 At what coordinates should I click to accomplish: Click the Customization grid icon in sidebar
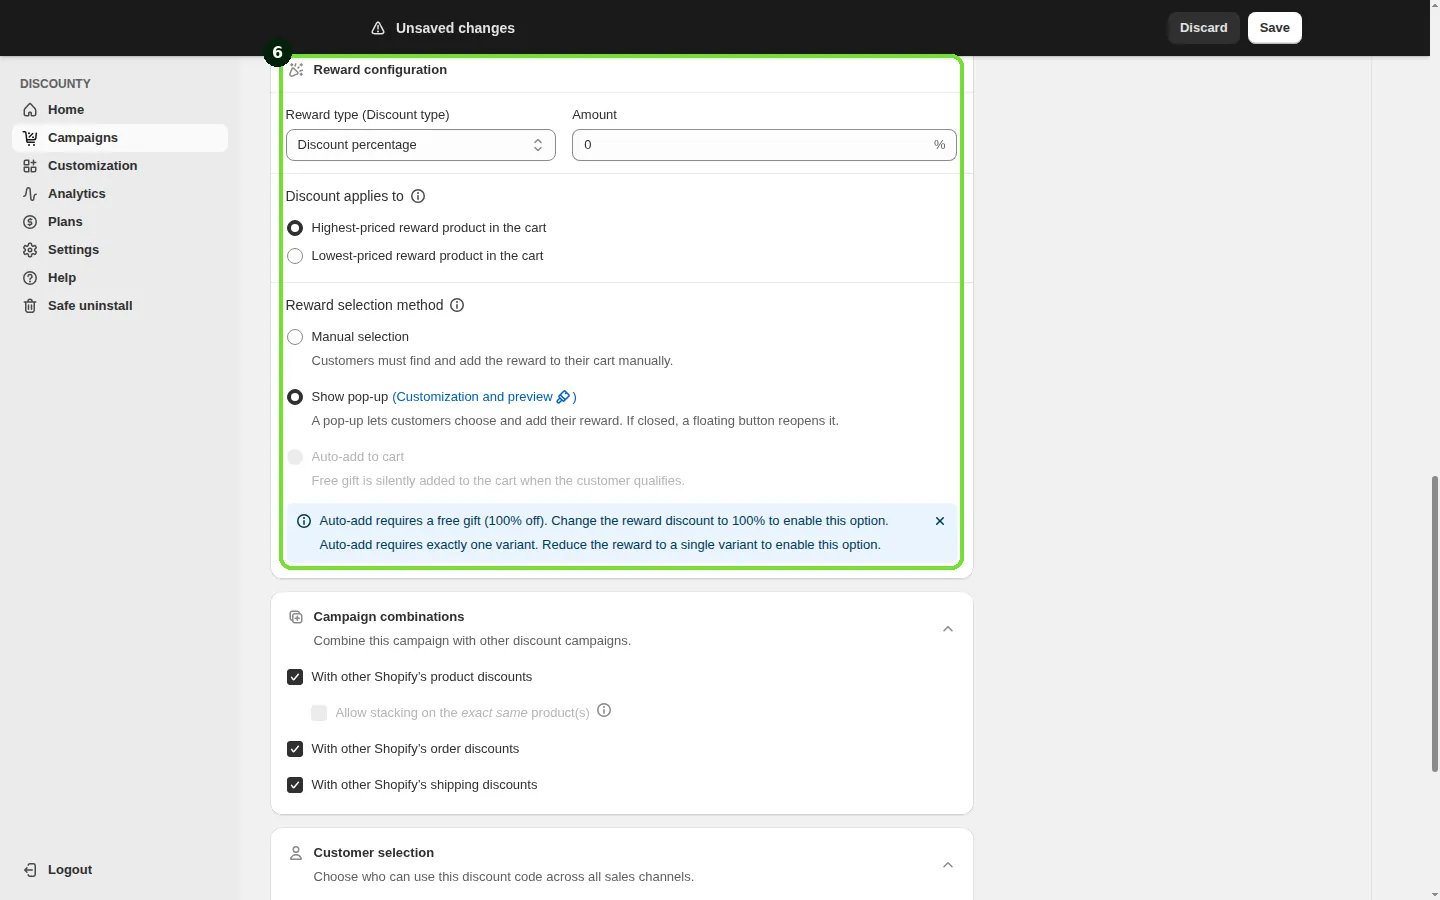(30, 166)
